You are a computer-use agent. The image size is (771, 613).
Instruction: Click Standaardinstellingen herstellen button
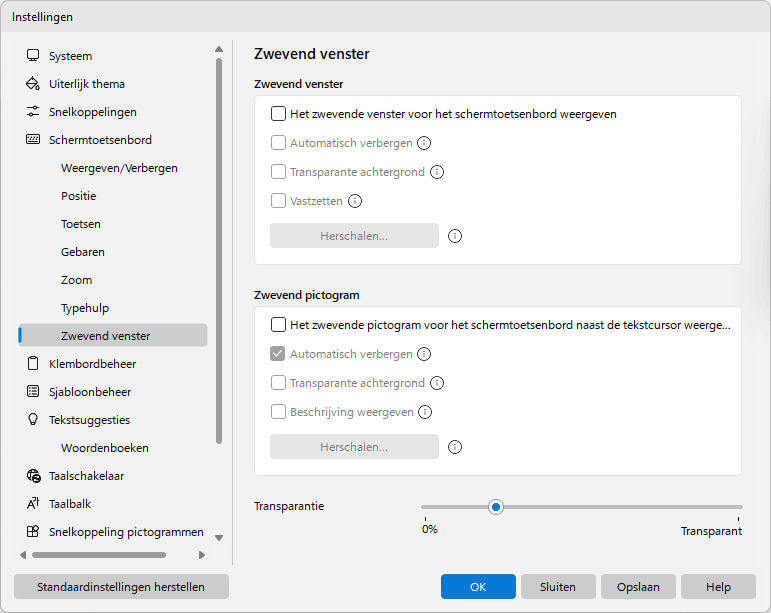tap(121, 587)
